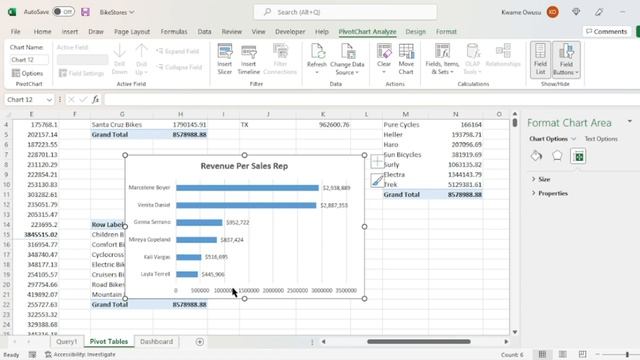Select the column H header
Viewport: 640px width, 360px height.
pyautogui.click(x=180, y=114)
